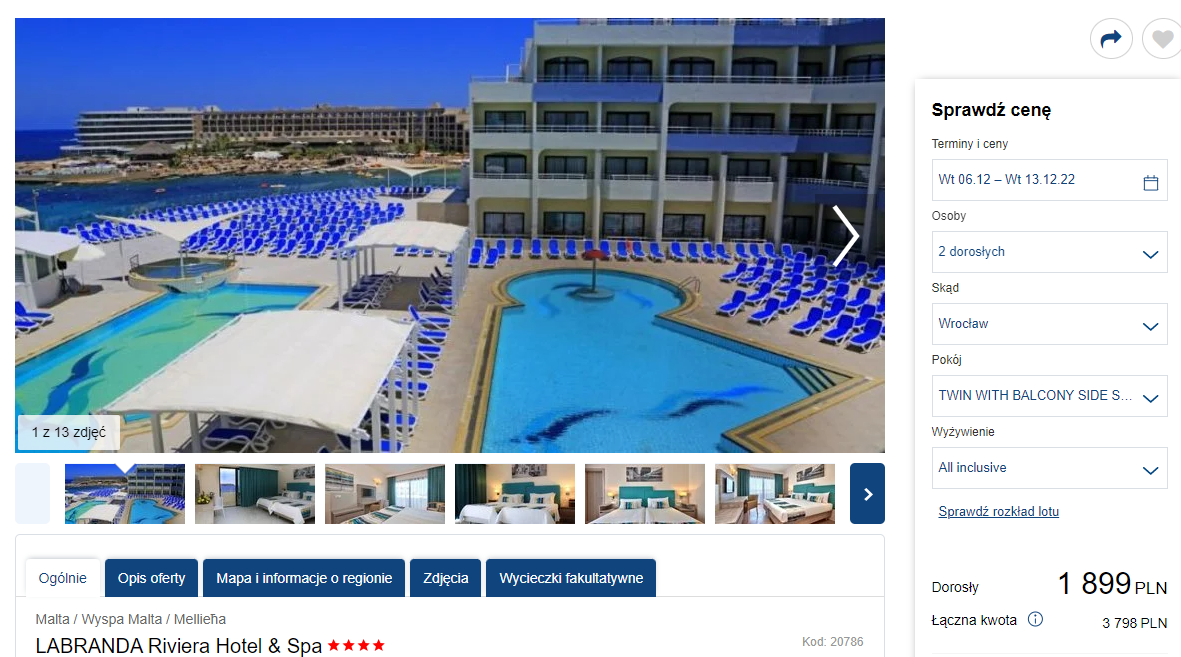Screen dimensions: 1181x657
Task: Select the second room photo thumbnail
Action: coord(385,494)
